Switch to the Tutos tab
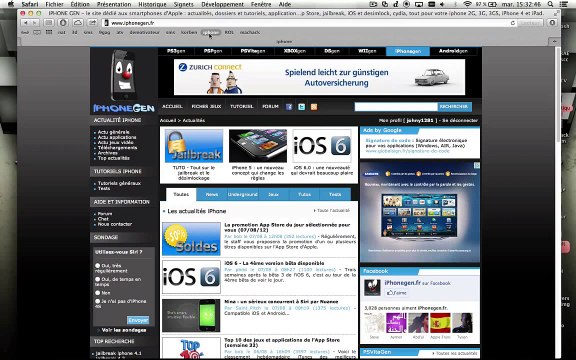This screenshot has height=360, width=576. point(304,194)
